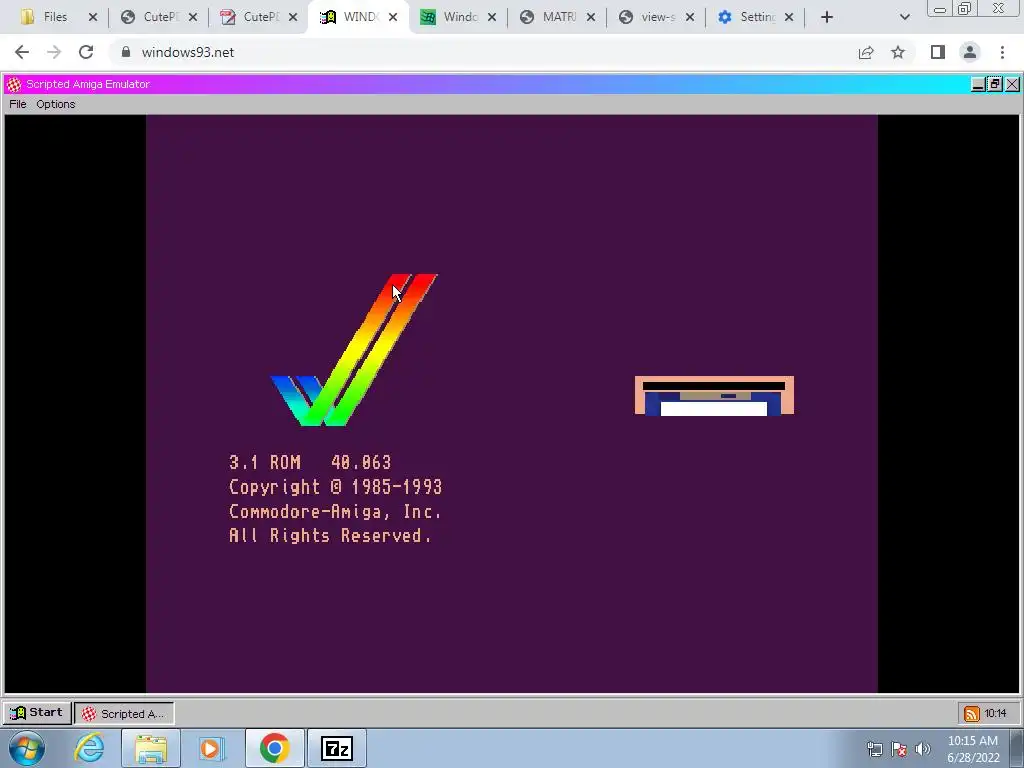Click the Windows 93 clock showing 10:14
The image size is (1024, 768).
point(995,713)
